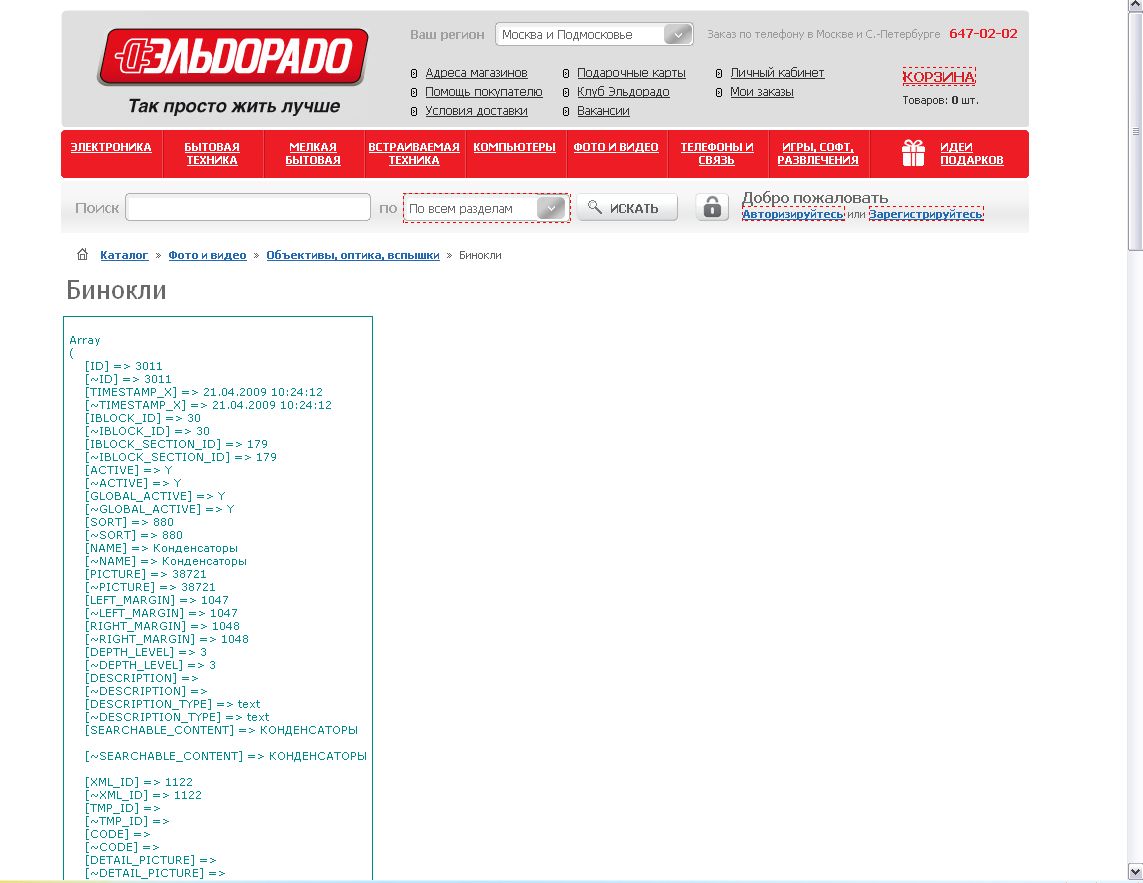This screenshot has width=1143, height=883.
Task: Click the vertical scrollbar thumb
Action: click(1135, 132)
